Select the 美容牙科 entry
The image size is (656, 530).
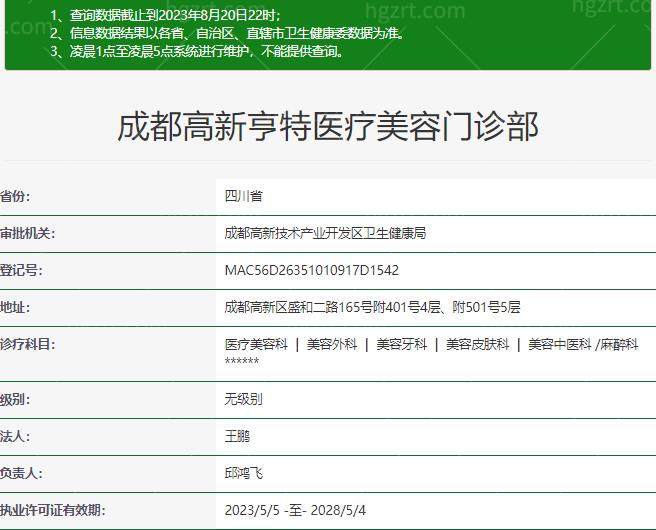point(402,344)
